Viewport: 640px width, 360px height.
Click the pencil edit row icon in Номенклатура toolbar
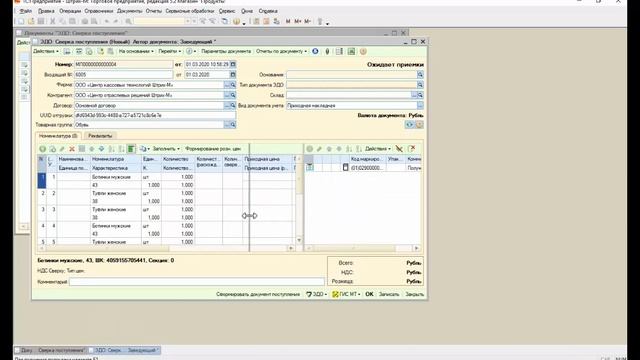62,149
